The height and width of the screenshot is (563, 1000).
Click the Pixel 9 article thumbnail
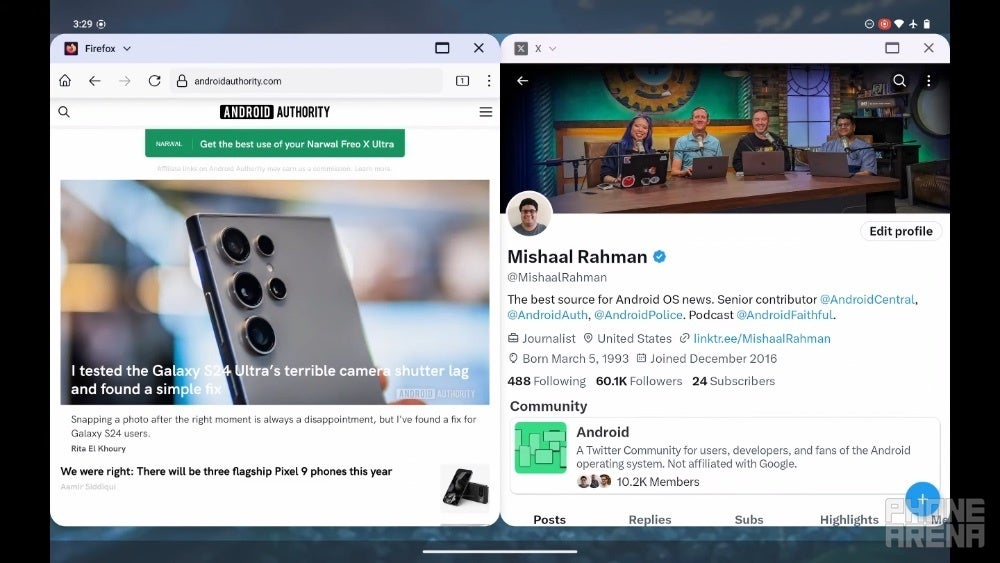tap(465, 489)
